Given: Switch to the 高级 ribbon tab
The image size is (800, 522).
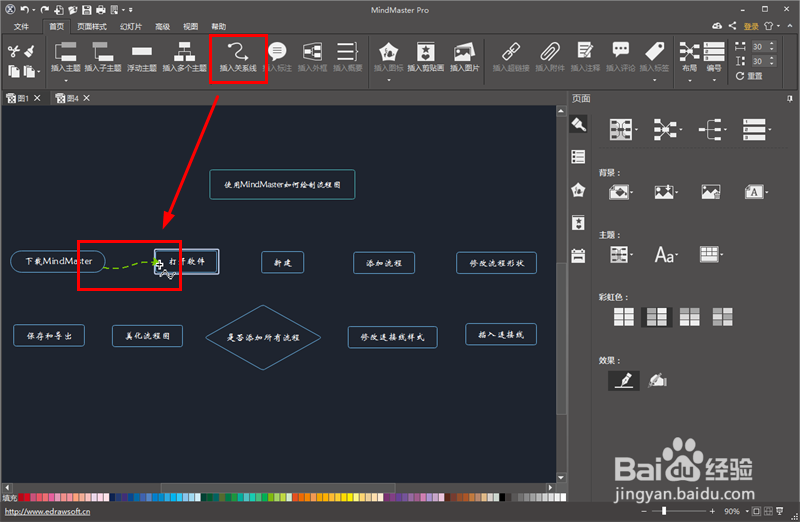Looking at the screenshot, I should (x=162, y=27).
